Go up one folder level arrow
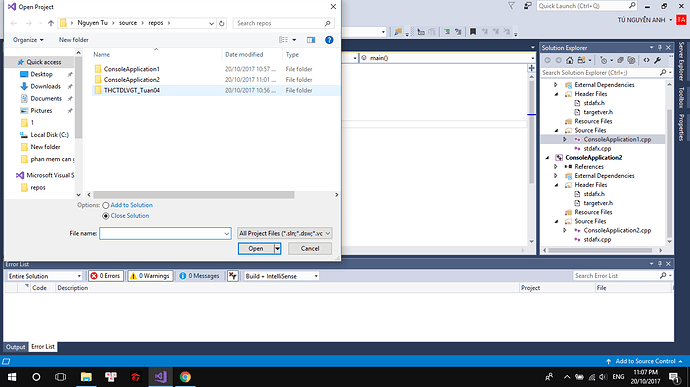Image resolution: width=690 pixels, height=387 pixels. click(x=51, y=23)
